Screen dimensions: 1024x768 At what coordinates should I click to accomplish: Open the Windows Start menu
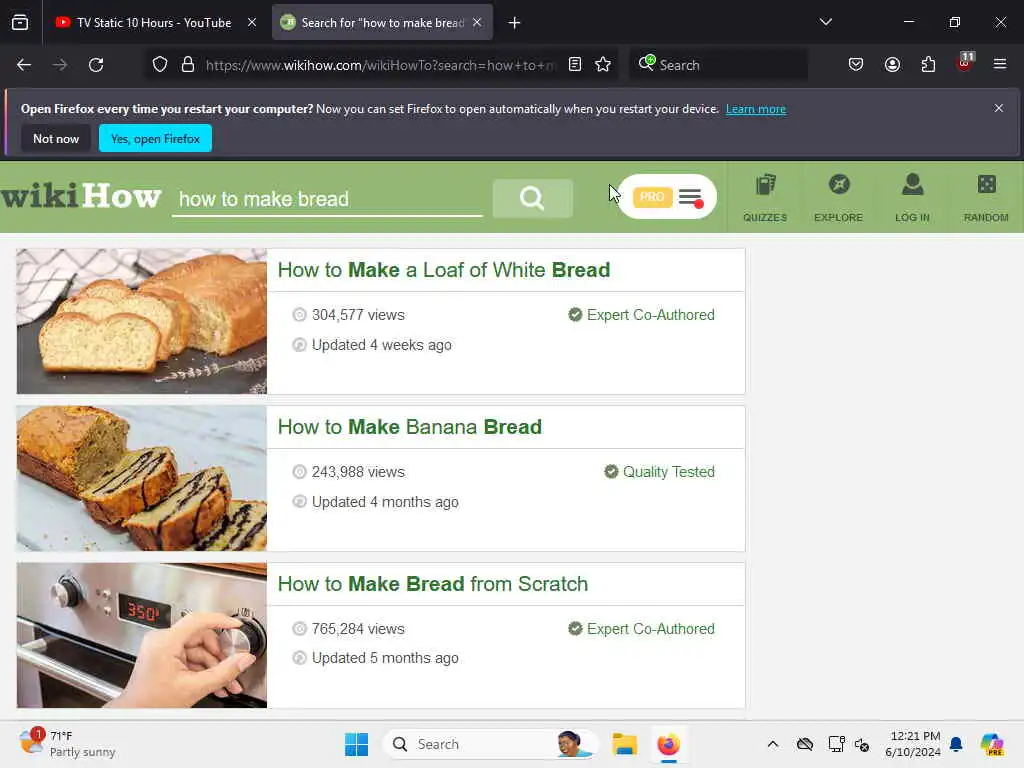357,744
